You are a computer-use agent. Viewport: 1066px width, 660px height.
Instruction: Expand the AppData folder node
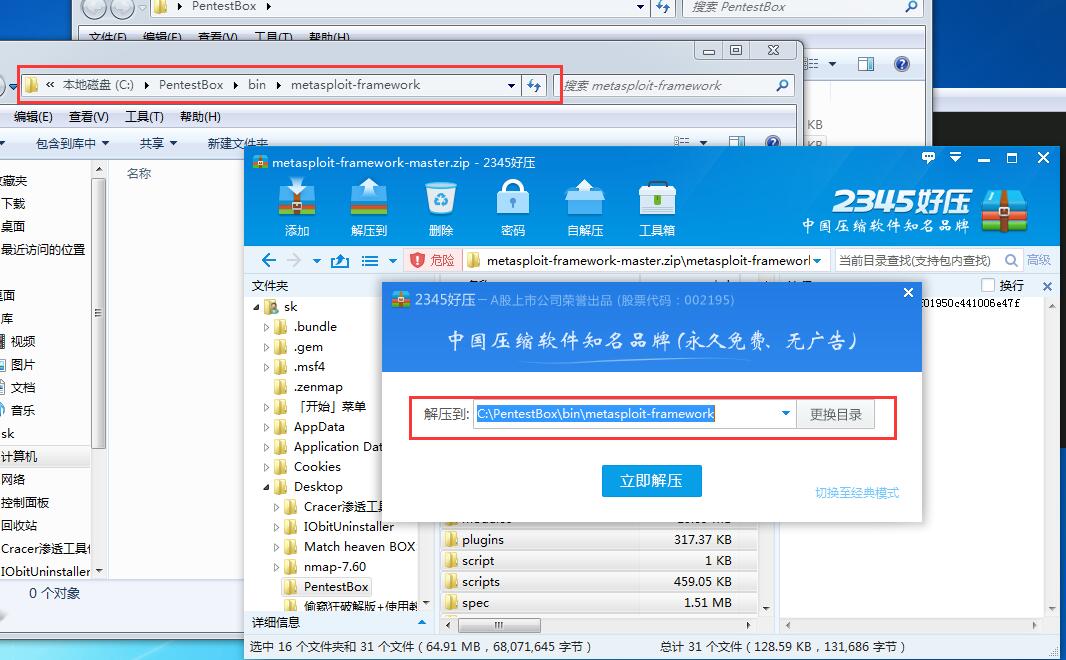(266, 427)
